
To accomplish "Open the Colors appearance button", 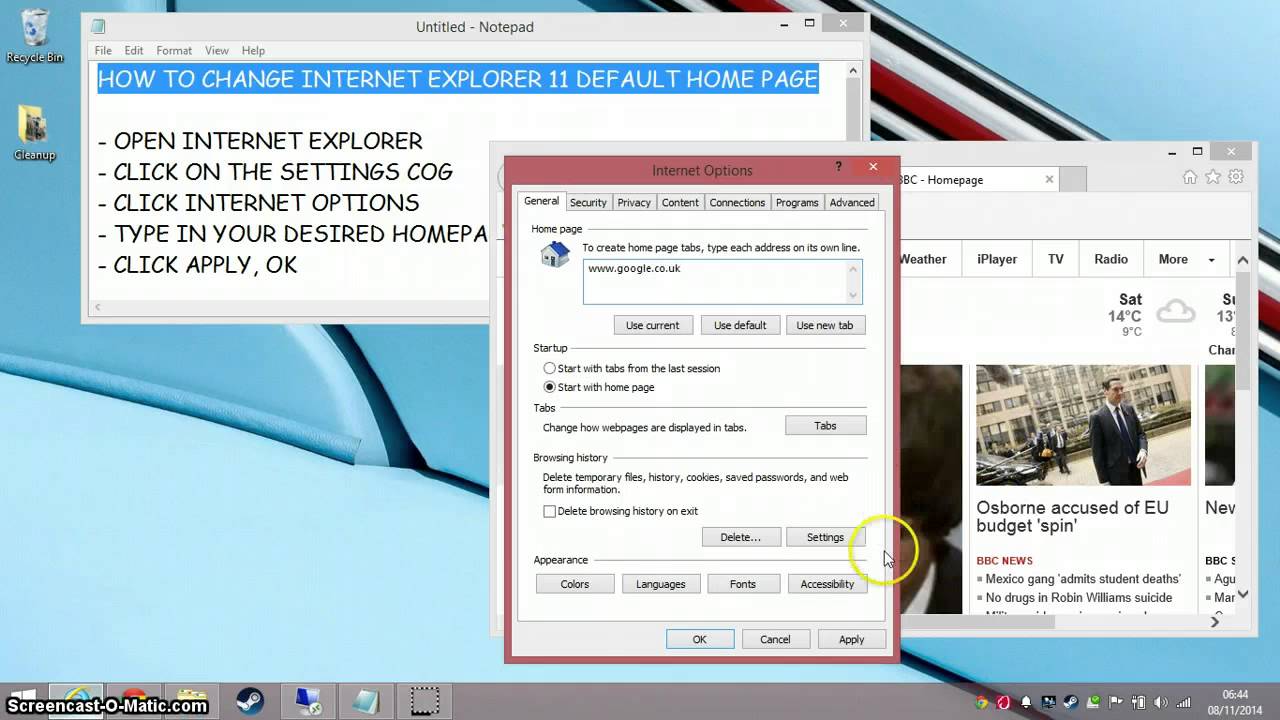I will [x=575, y=584].
